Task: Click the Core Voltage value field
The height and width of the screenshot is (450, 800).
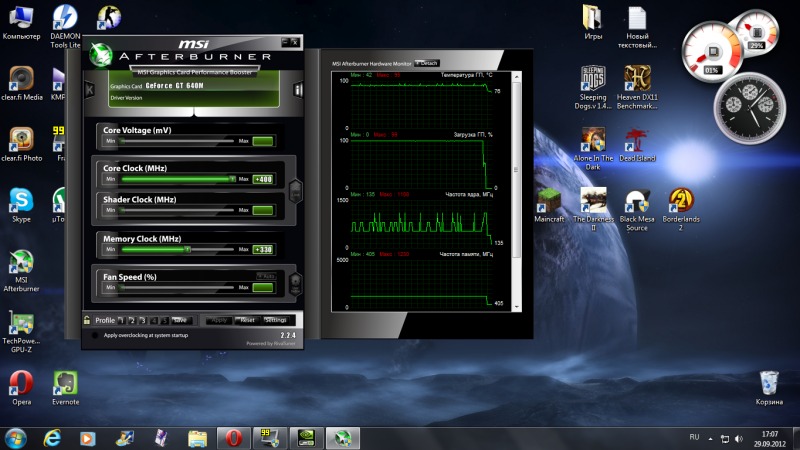Action: click(263, 141)
